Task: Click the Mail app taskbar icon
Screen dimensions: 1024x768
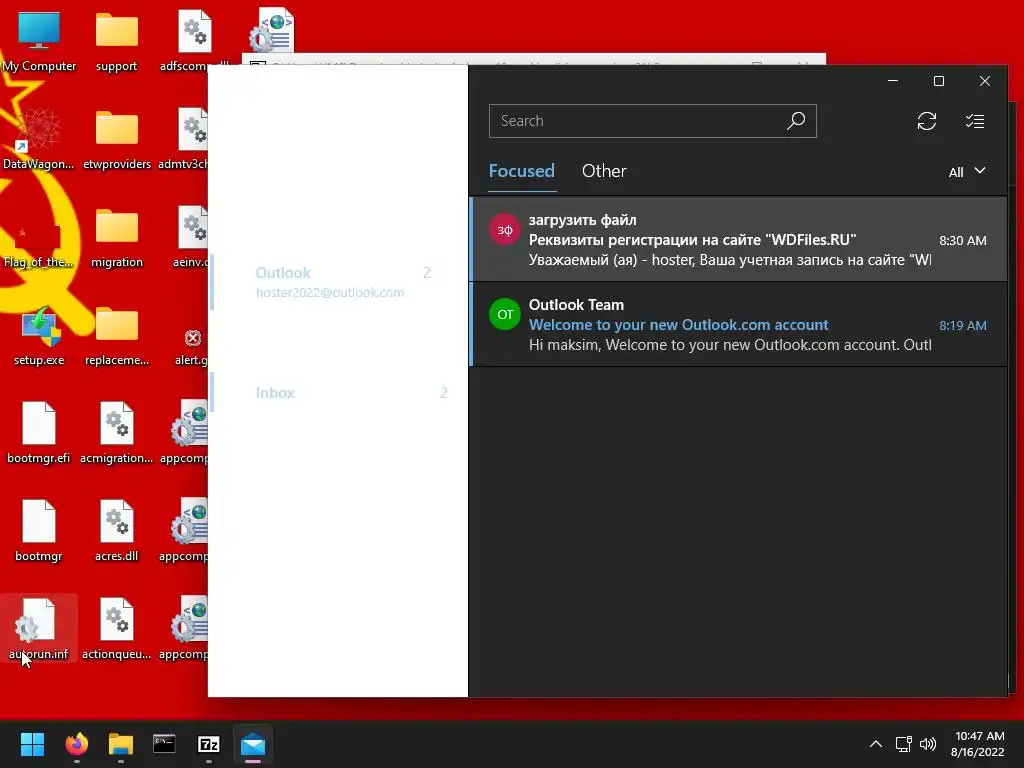Action: pyautogui.click(x=253, y=744)
